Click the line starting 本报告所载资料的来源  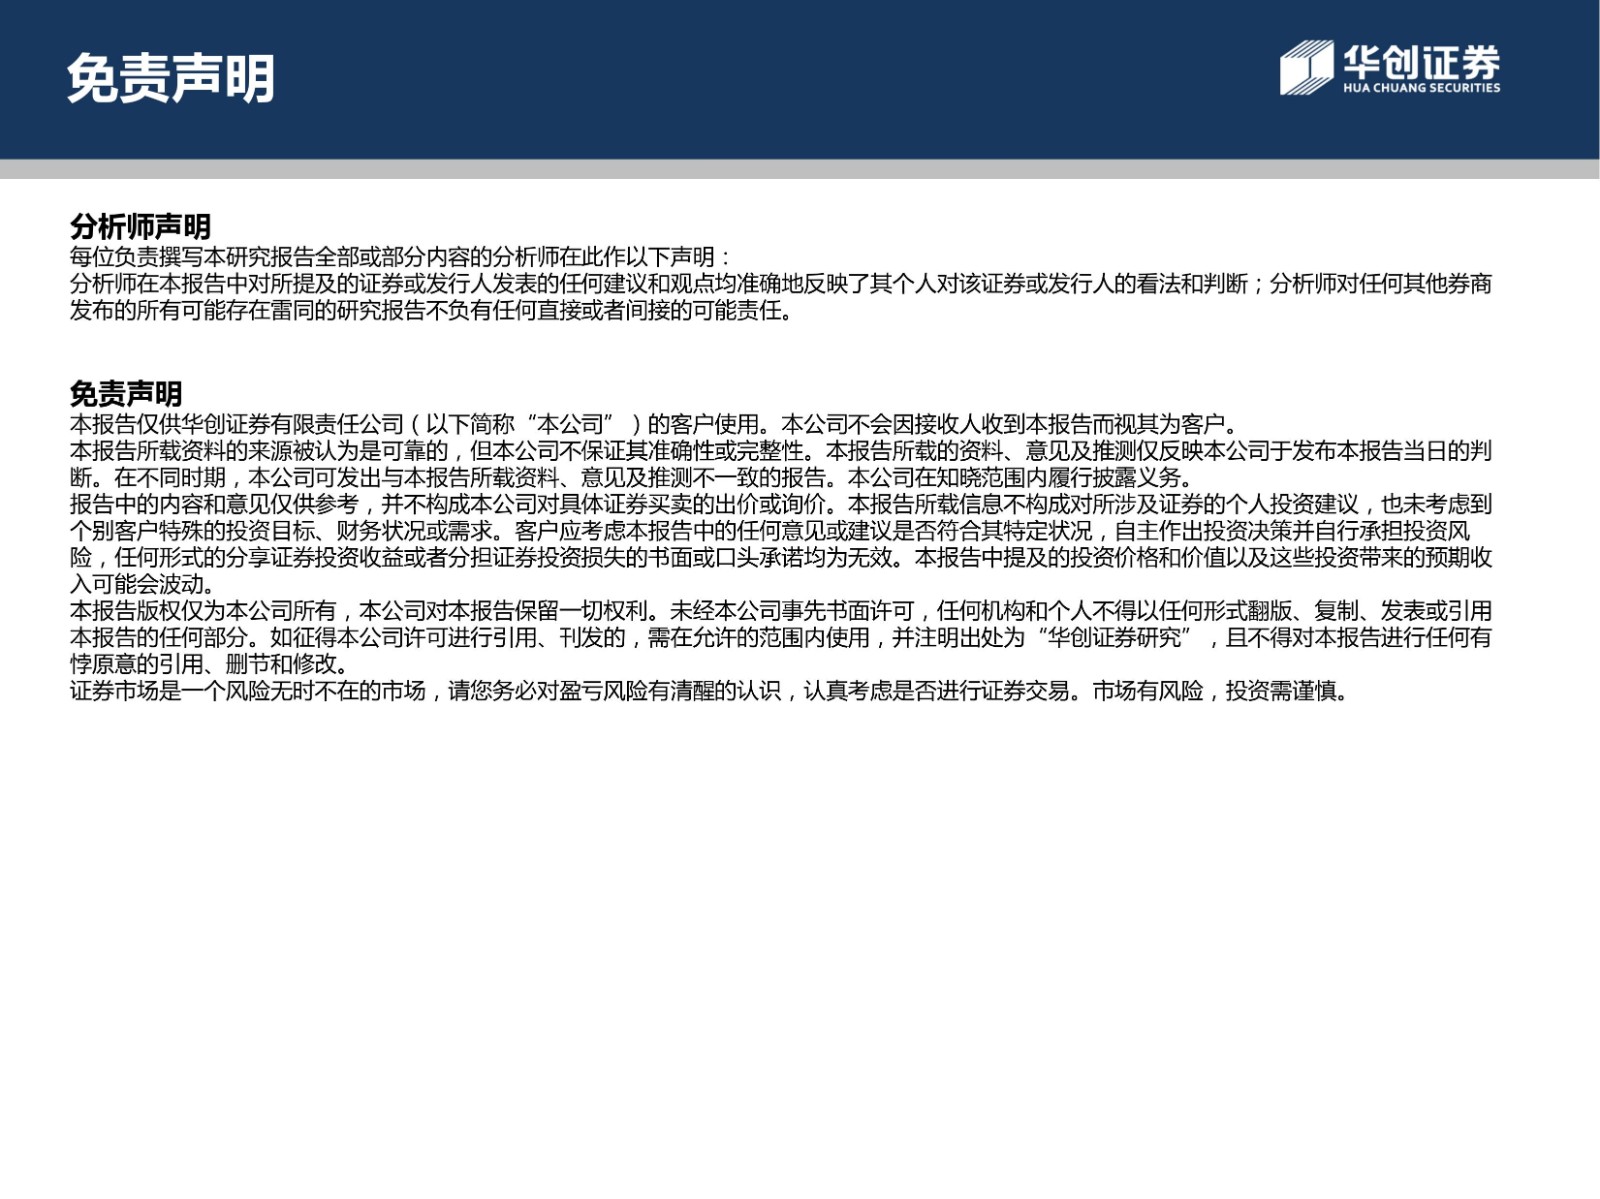click(x=781, y=451)
